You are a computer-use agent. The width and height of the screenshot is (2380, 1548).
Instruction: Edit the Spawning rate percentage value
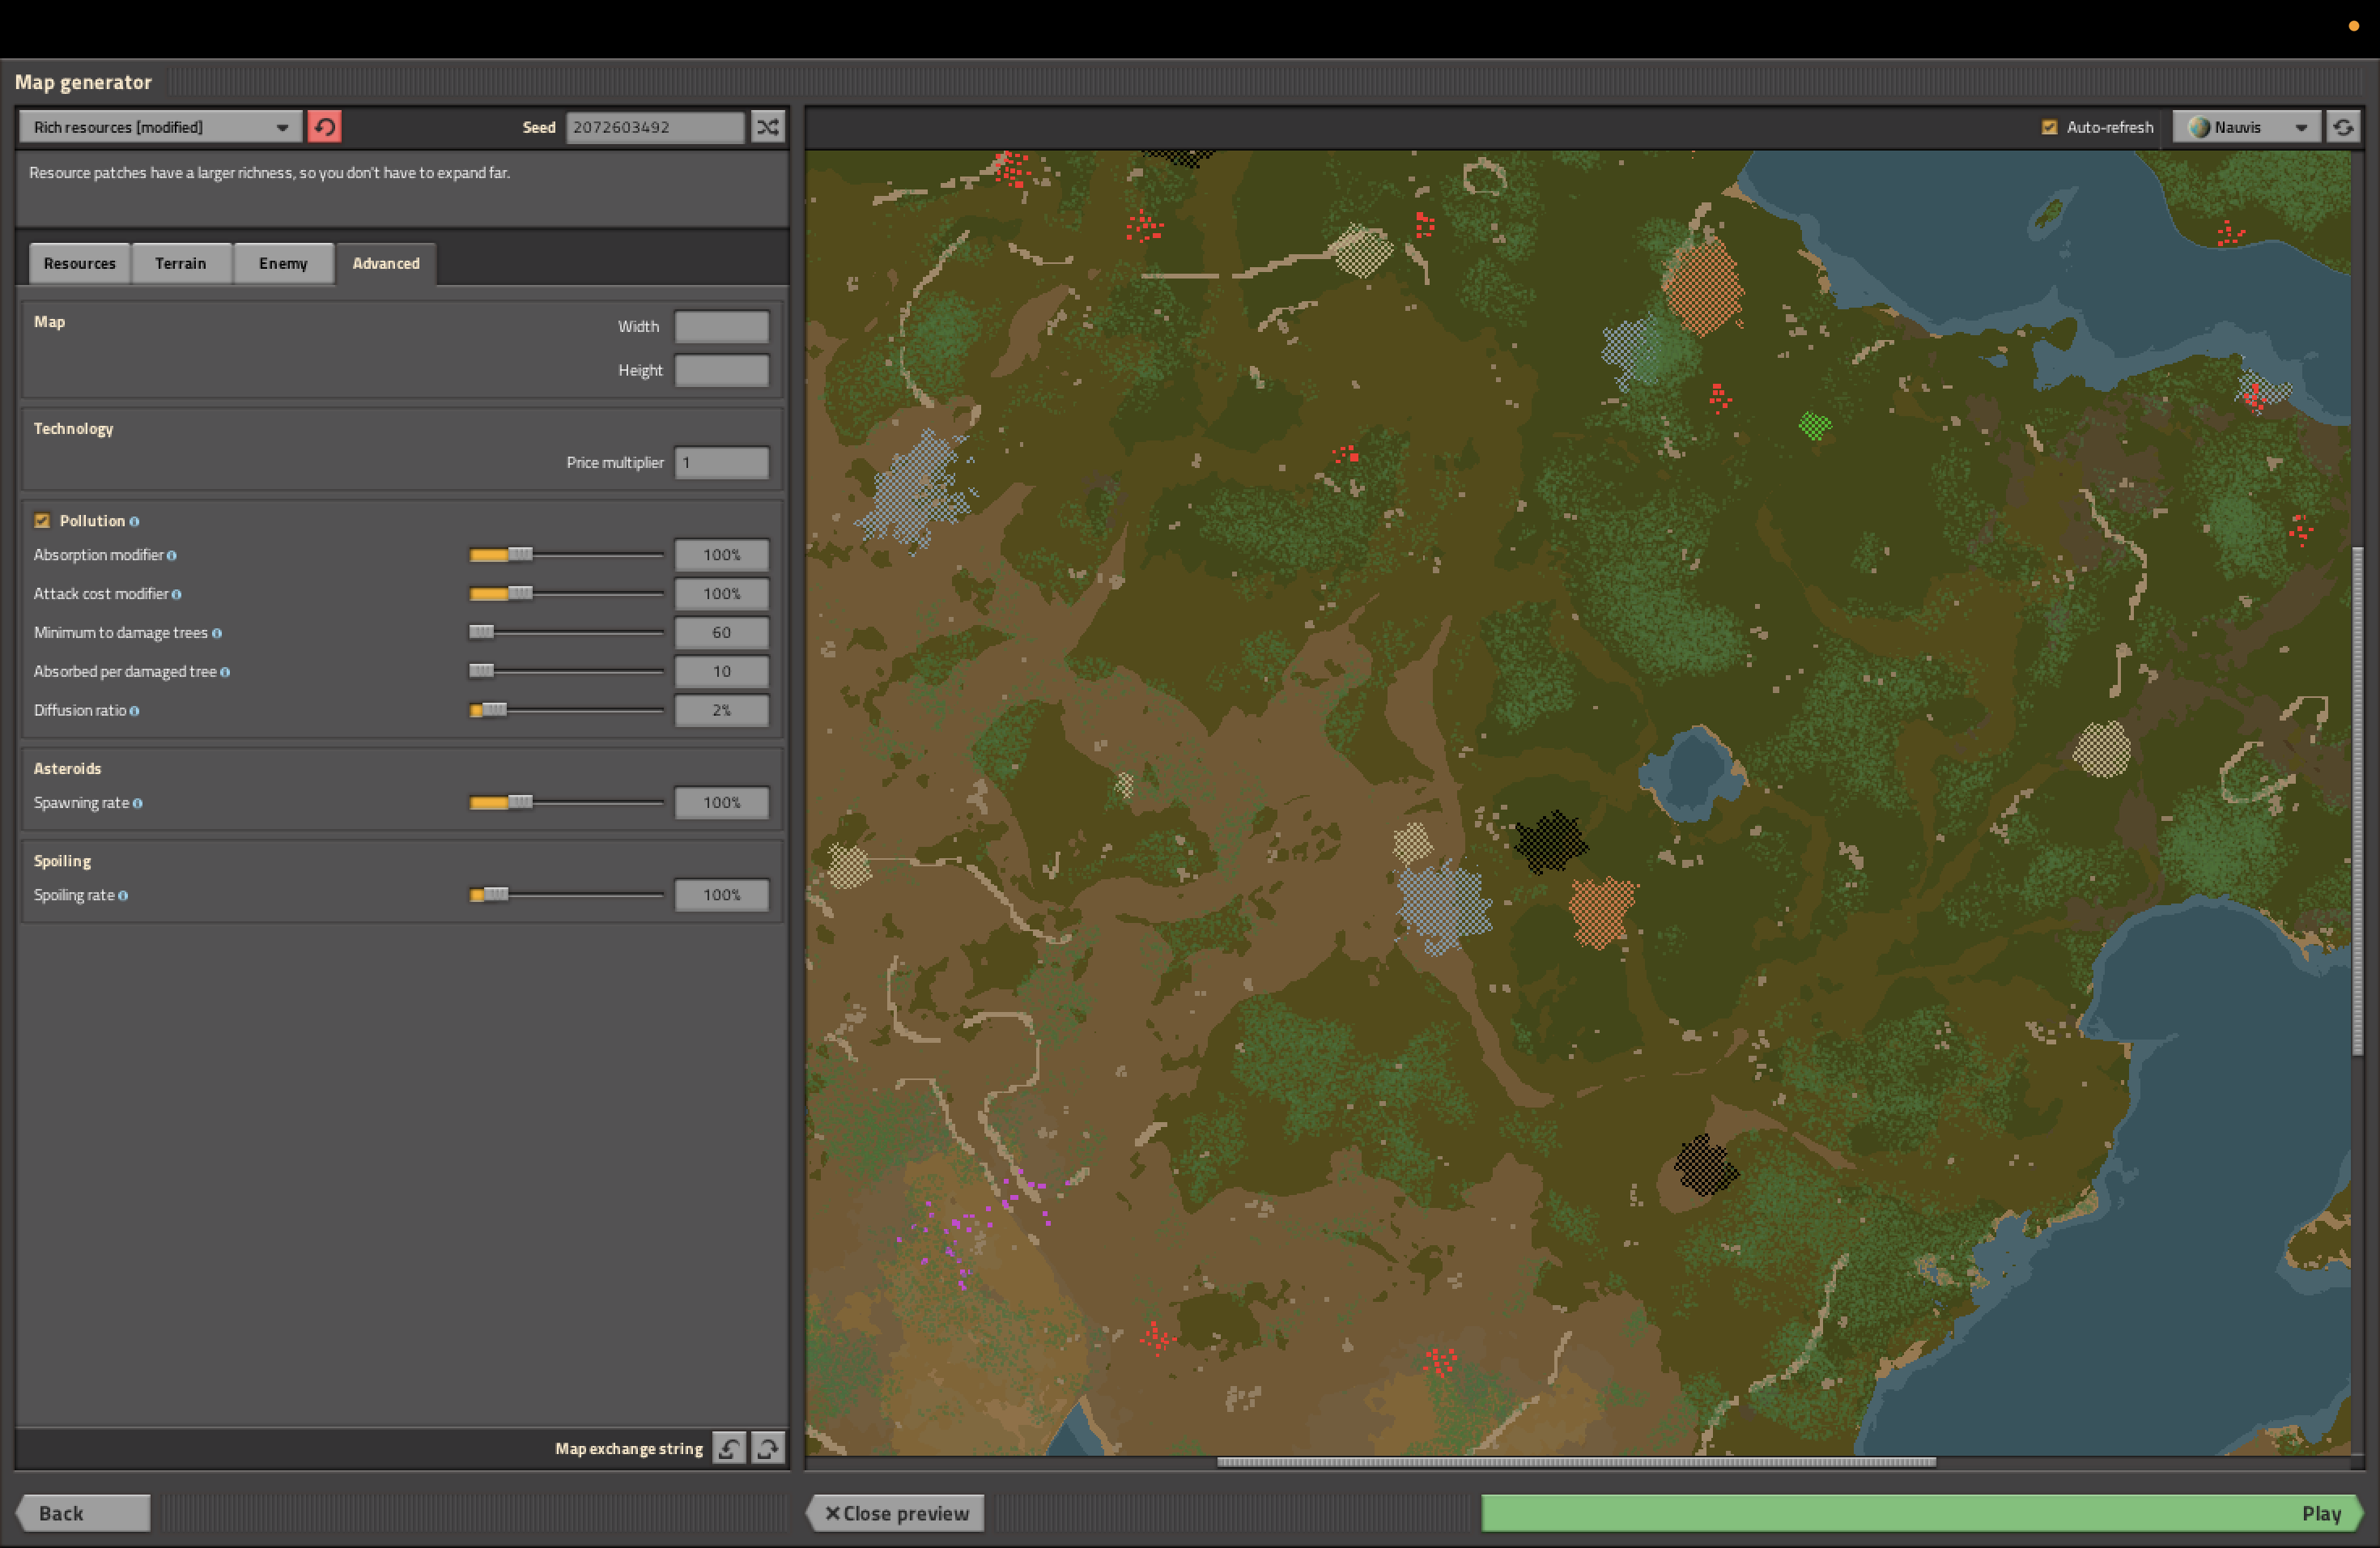[x=722, y=803]
